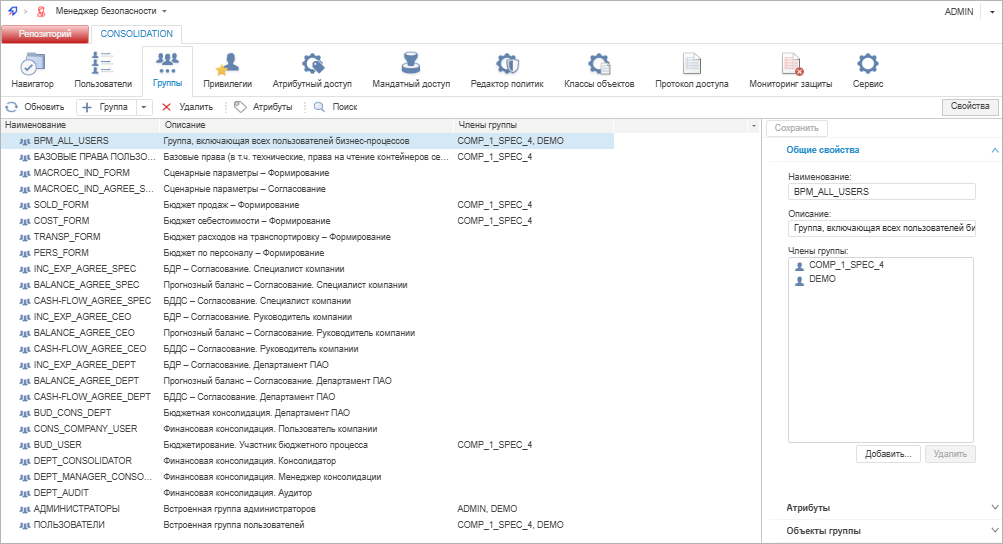
Task: Click the Описание input field
Action: tap(881, 228)
